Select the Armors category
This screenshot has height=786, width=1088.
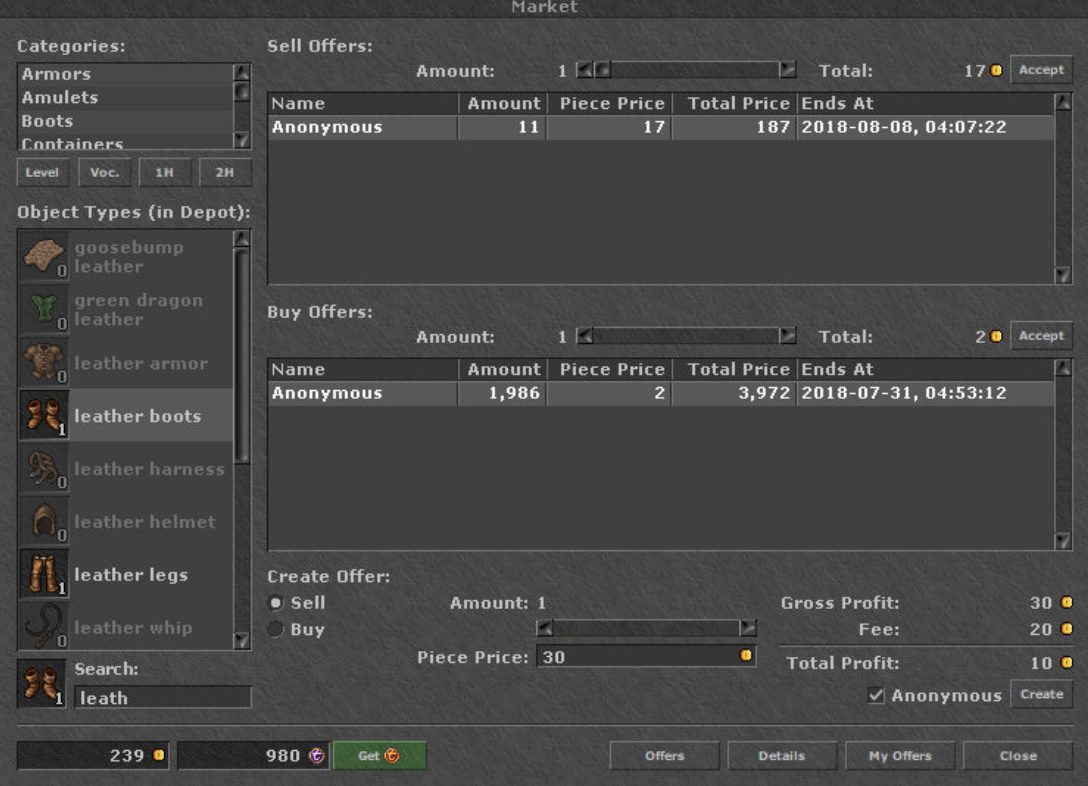point(126,74)
